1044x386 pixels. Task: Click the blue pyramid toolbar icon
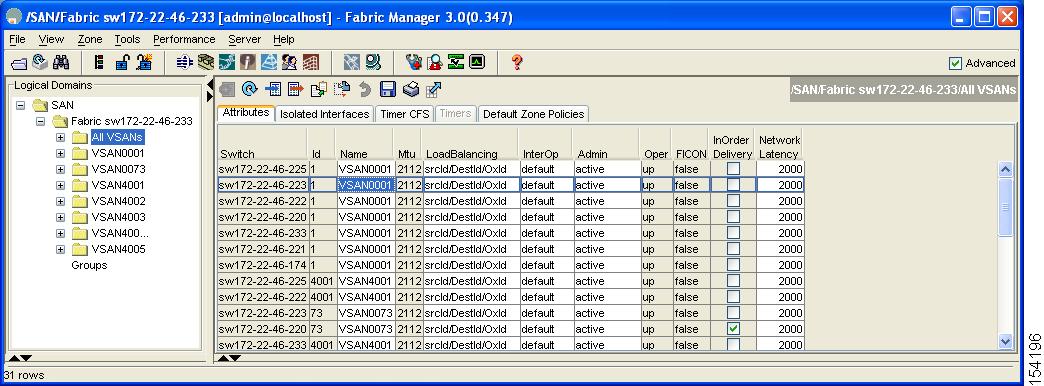point(268,63)
